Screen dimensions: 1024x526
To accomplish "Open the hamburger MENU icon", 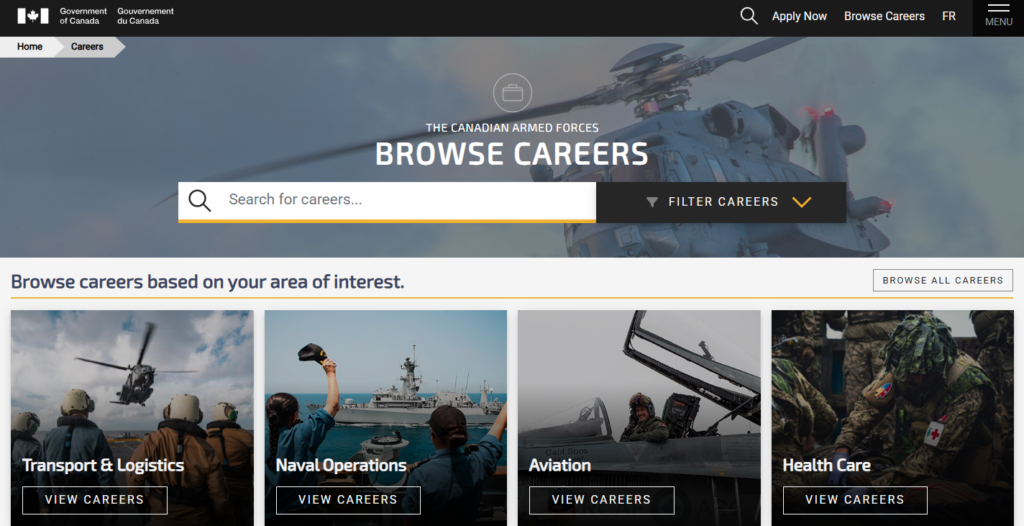I will tap(998, 16).
